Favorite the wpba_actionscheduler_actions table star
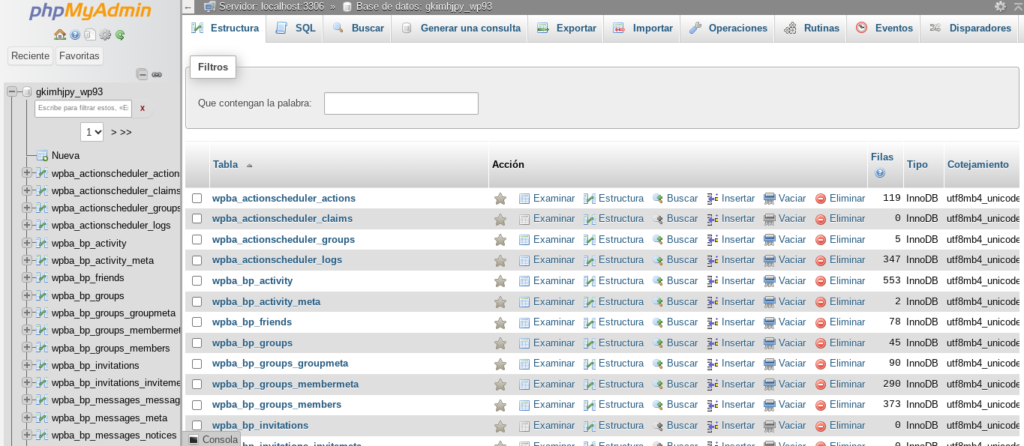The height and width of the screenshot is (446, 1024). 500,199
